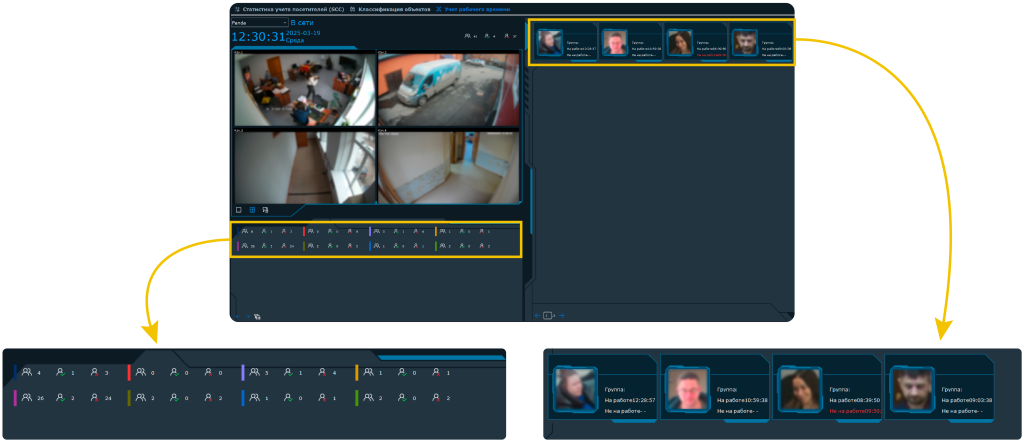Click the third layout icon under the video grid
Image resolution: width=1024 pixels, height=445 pixels.
click(264, 210)
